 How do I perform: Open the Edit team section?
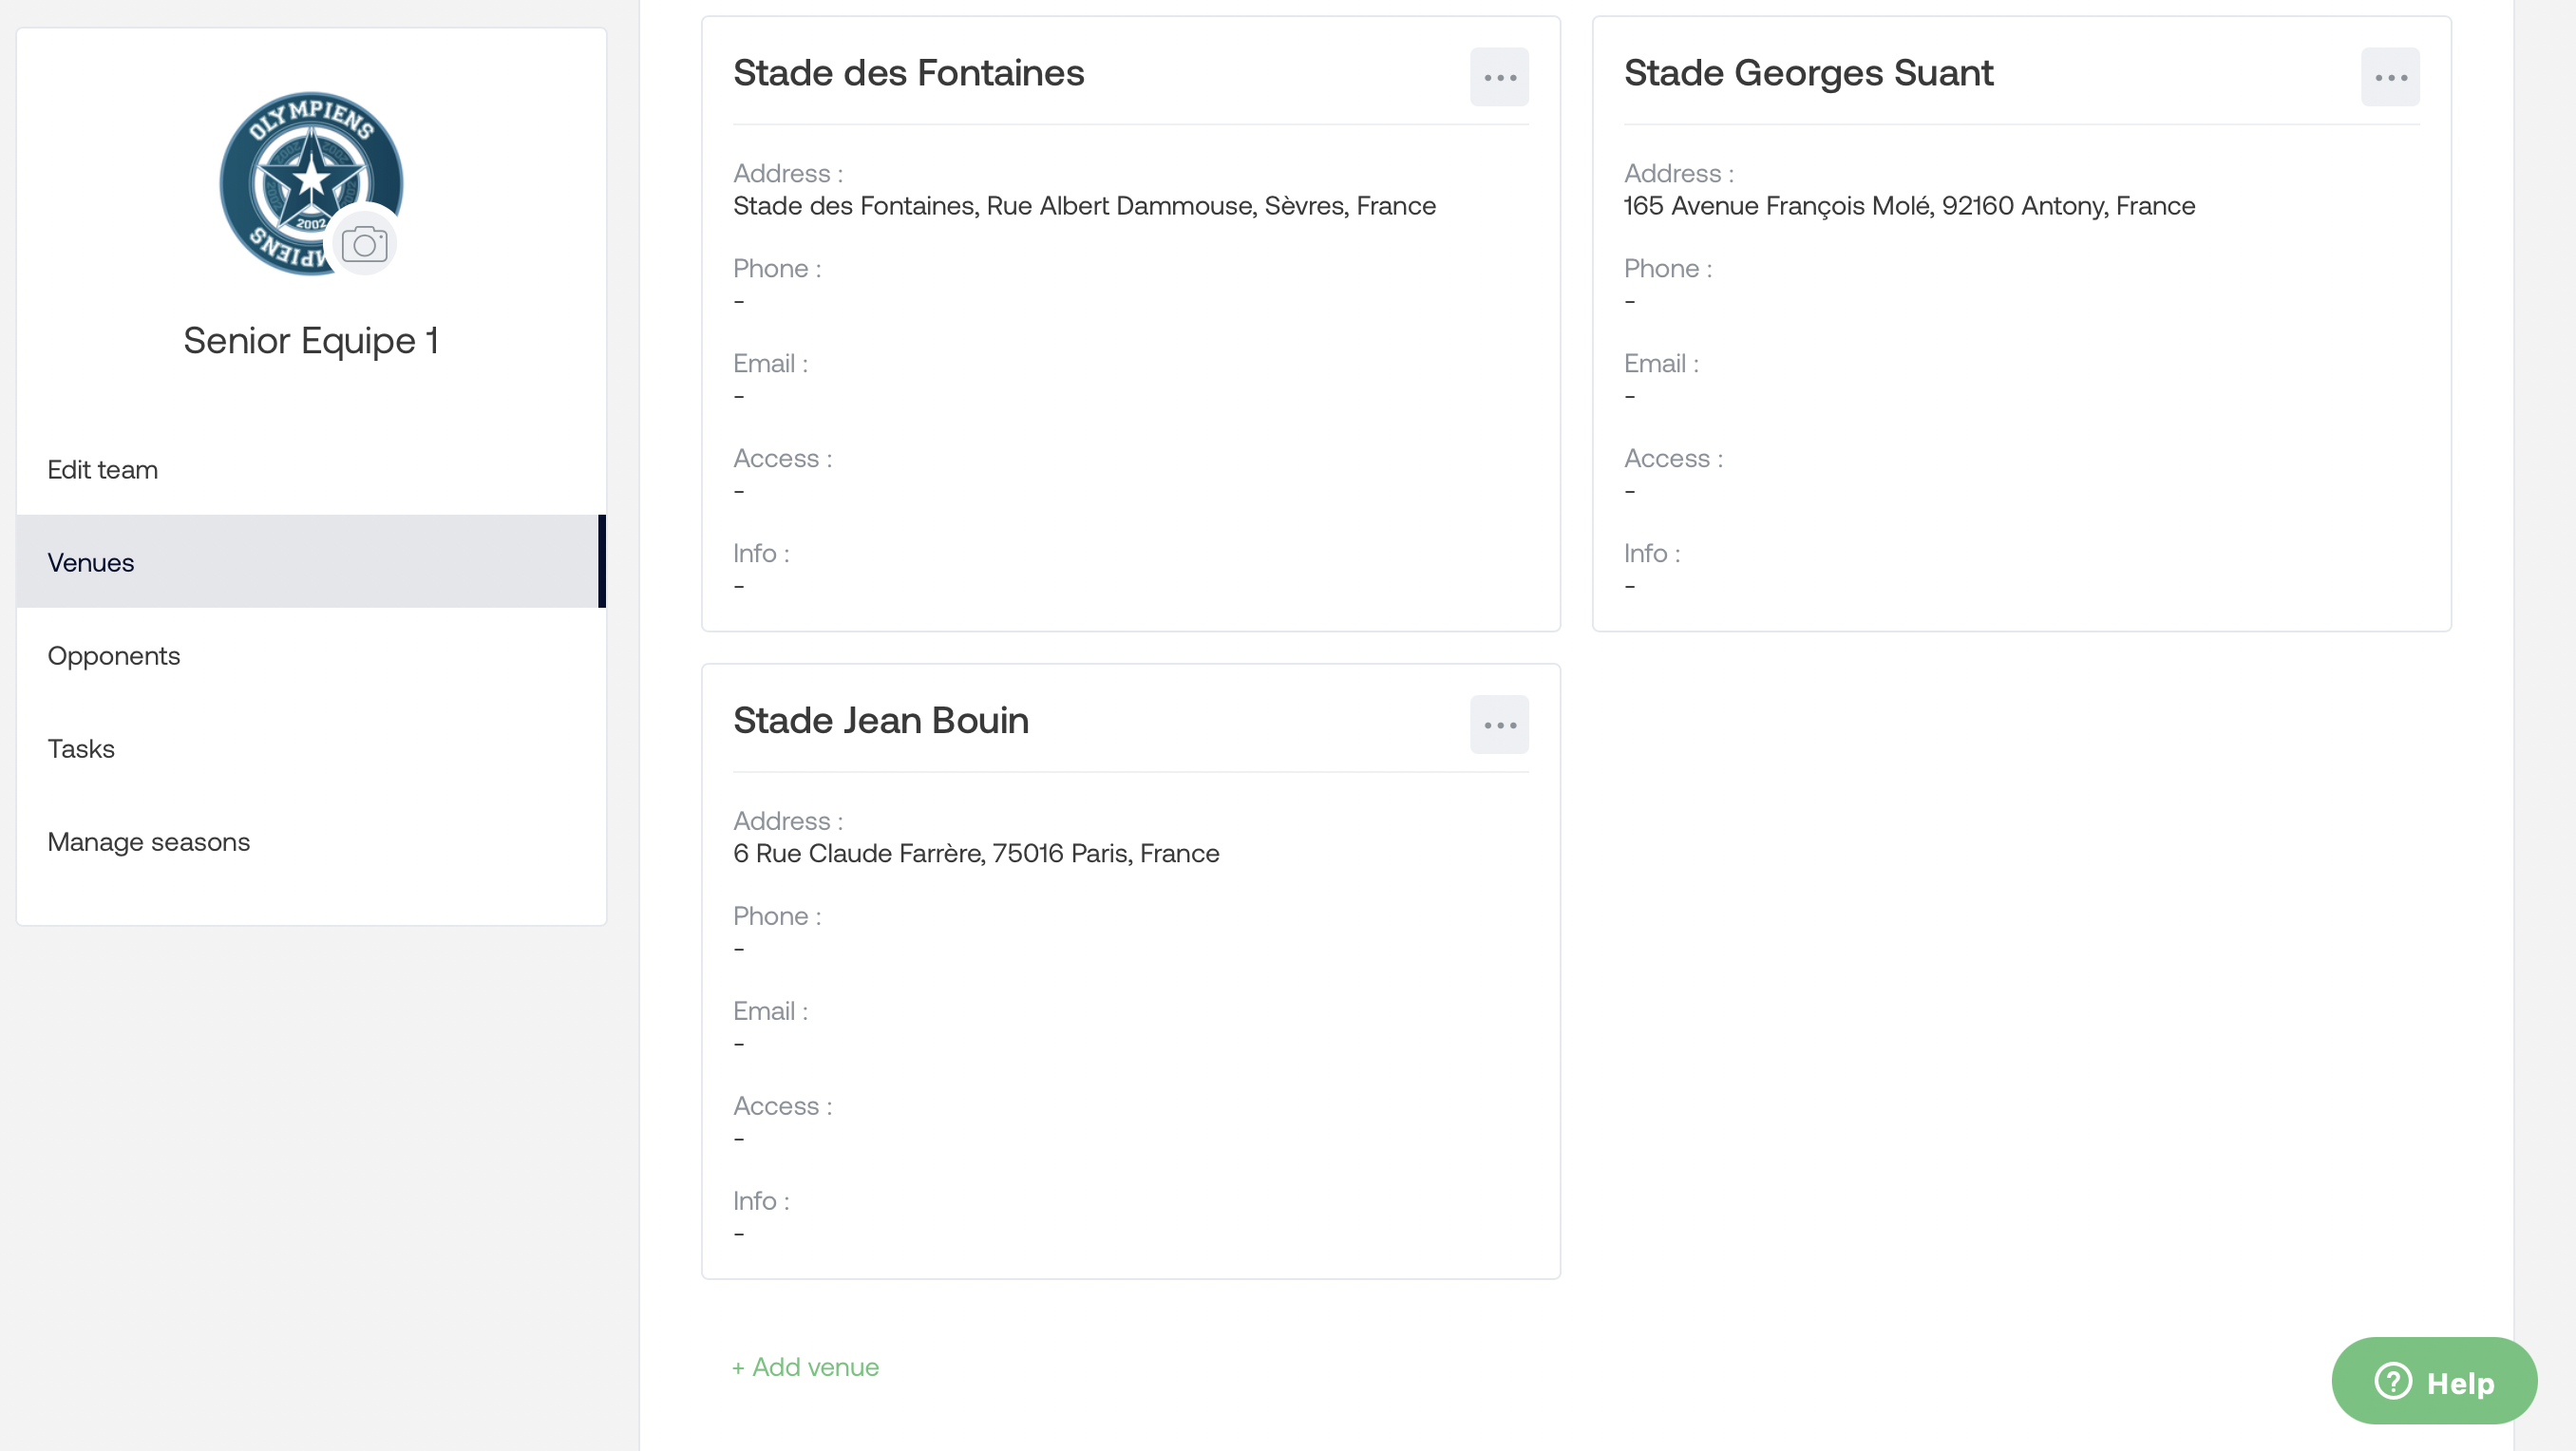pos(103,470)
